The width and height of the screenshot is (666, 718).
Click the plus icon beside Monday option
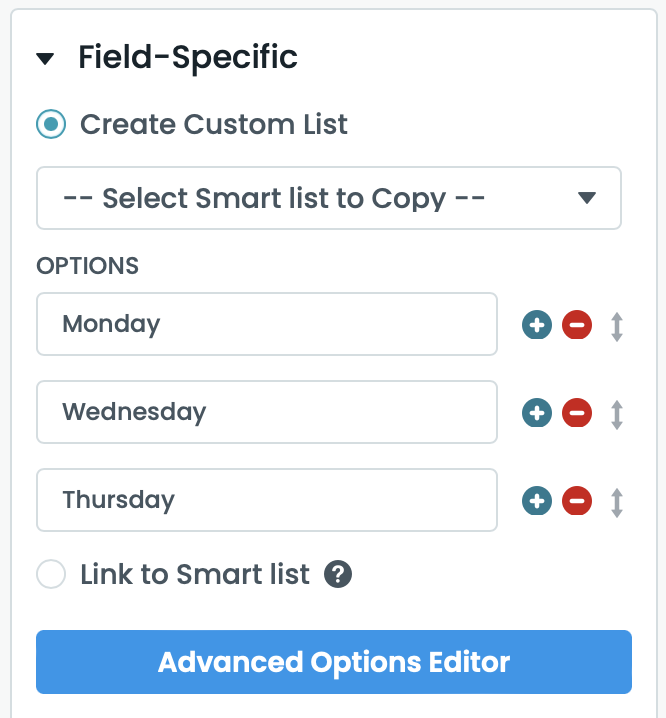(537, 325)
